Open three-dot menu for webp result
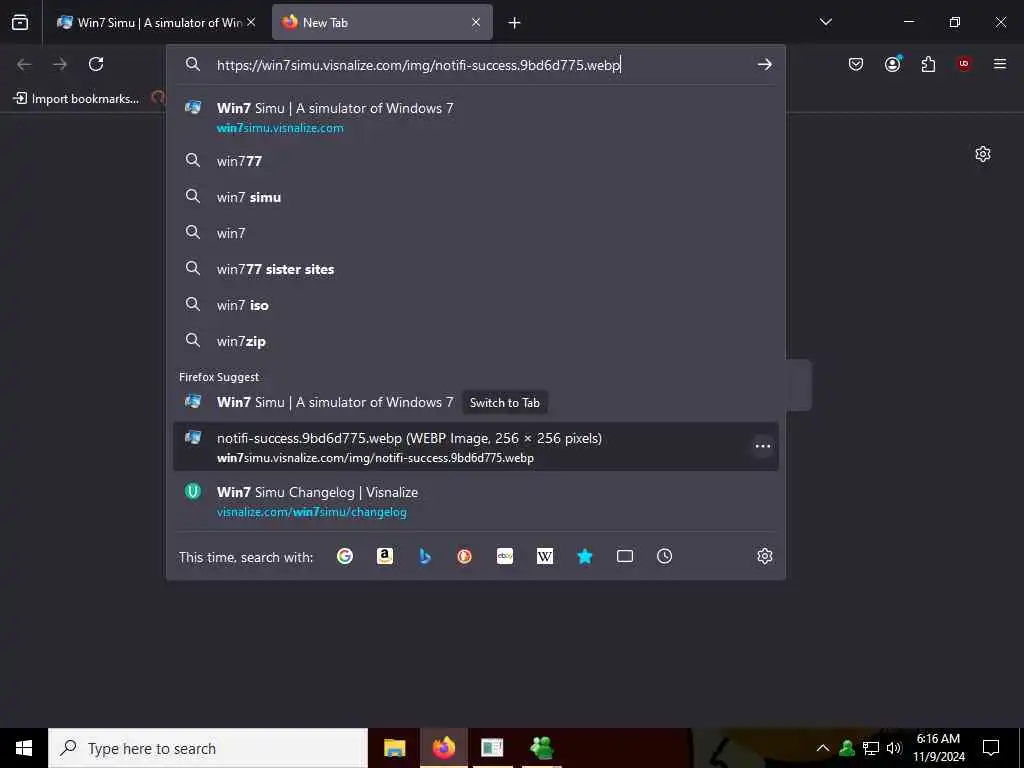Viewport: 1024px width, 768px height. [762, 446]
